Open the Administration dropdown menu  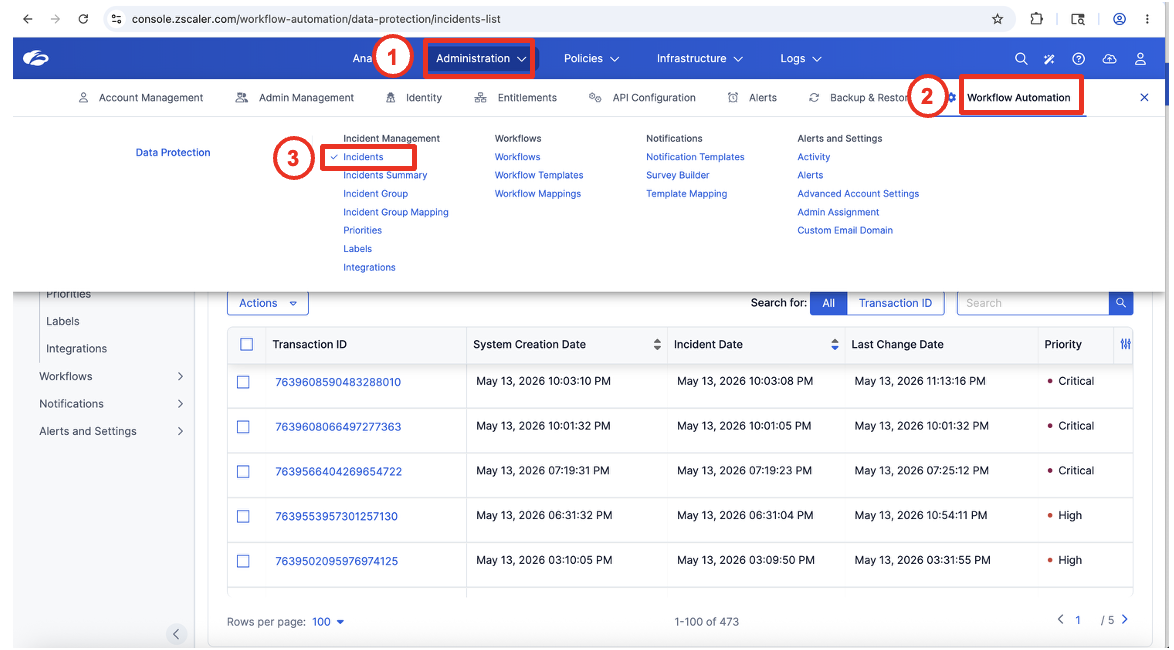click(480, 58)
